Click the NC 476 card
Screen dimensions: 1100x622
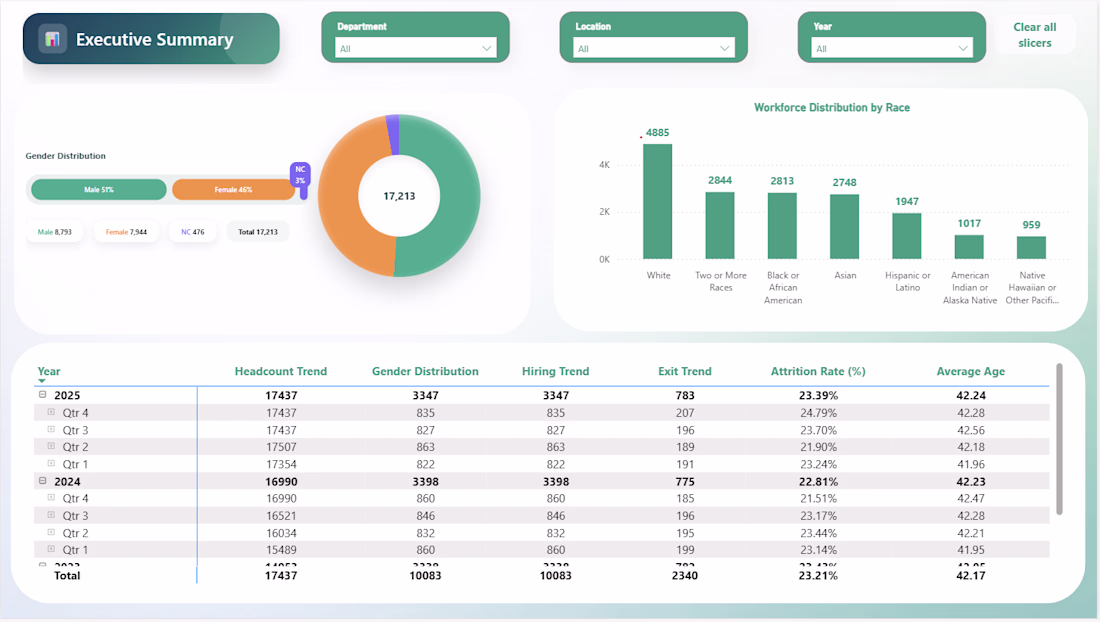click(x=193, y=232)
